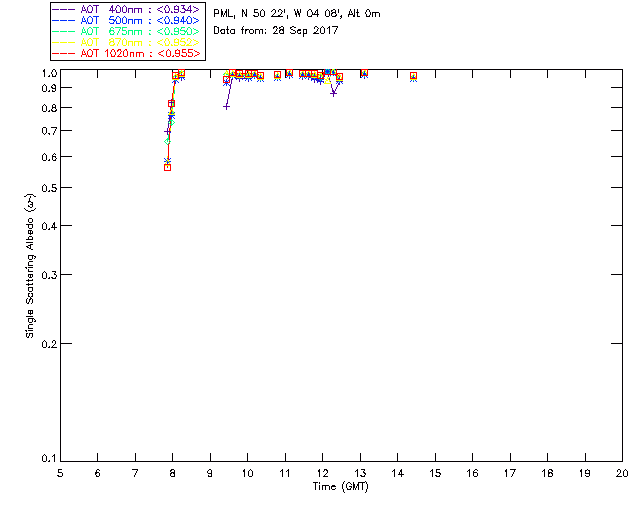The width and height of the screenshot is (640, 512).
Task: Select the purple plus dip point after 12 GMT
Action: point(333,94)
